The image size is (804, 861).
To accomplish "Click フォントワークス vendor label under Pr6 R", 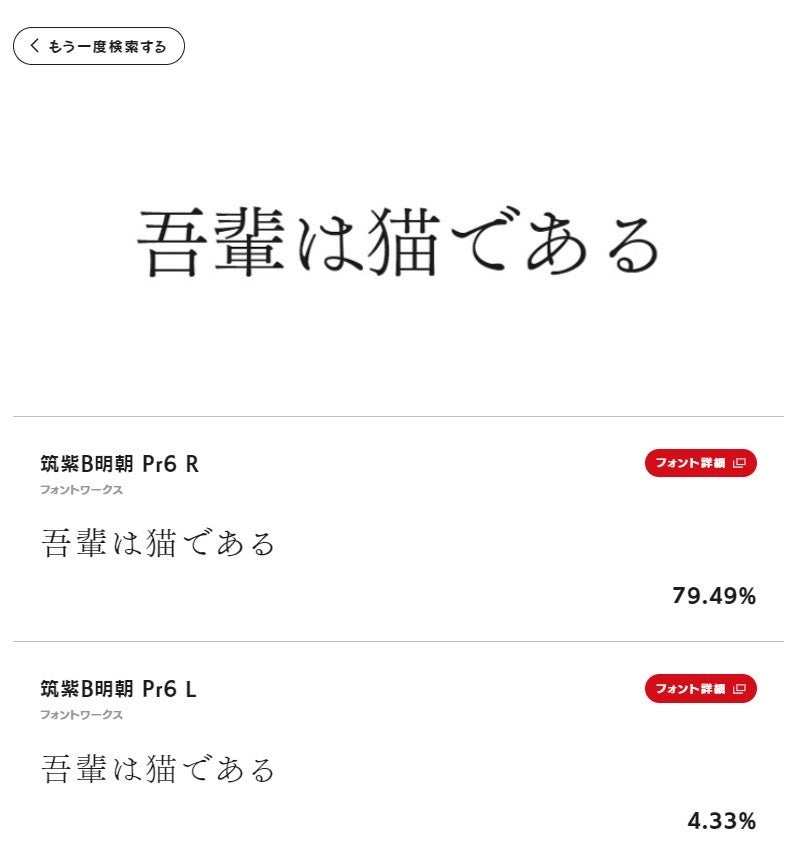I will (x=81, y=490).
